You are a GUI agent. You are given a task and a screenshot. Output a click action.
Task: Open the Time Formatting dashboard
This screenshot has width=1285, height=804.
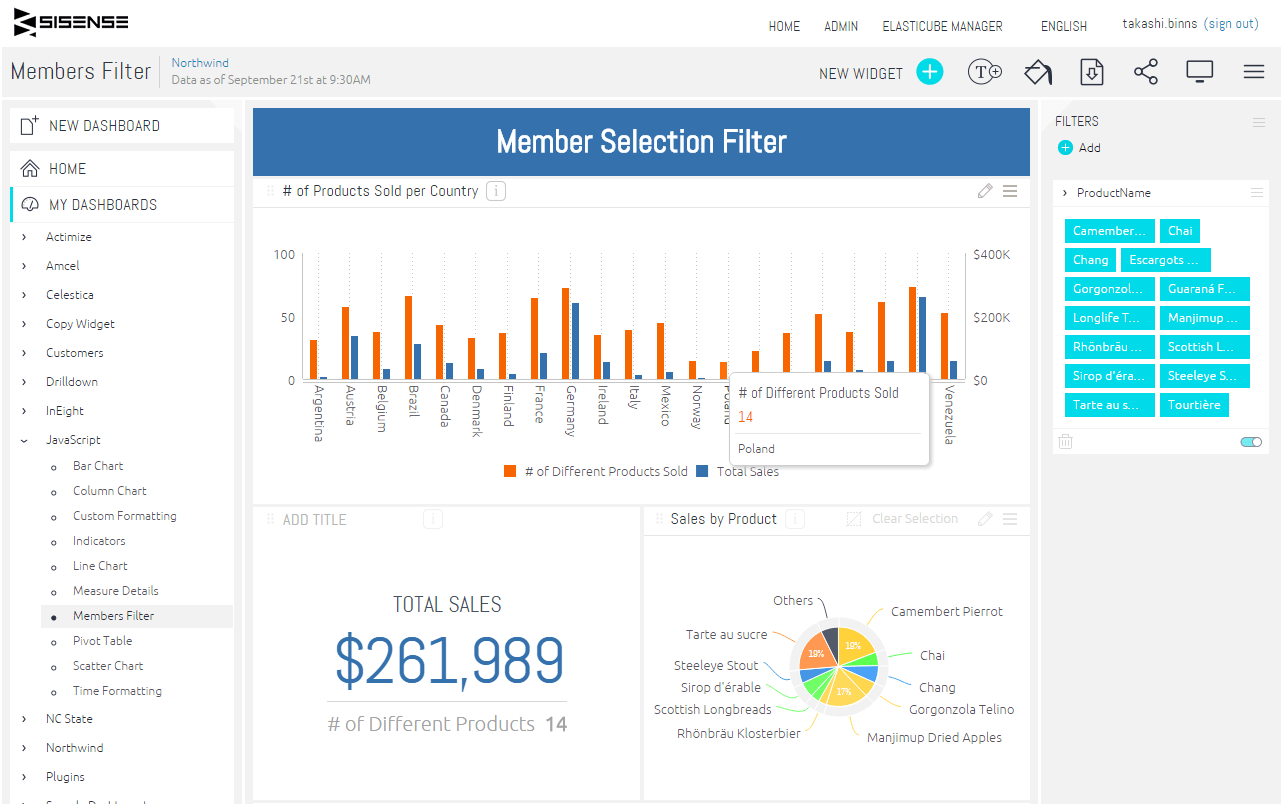[117, 691]
